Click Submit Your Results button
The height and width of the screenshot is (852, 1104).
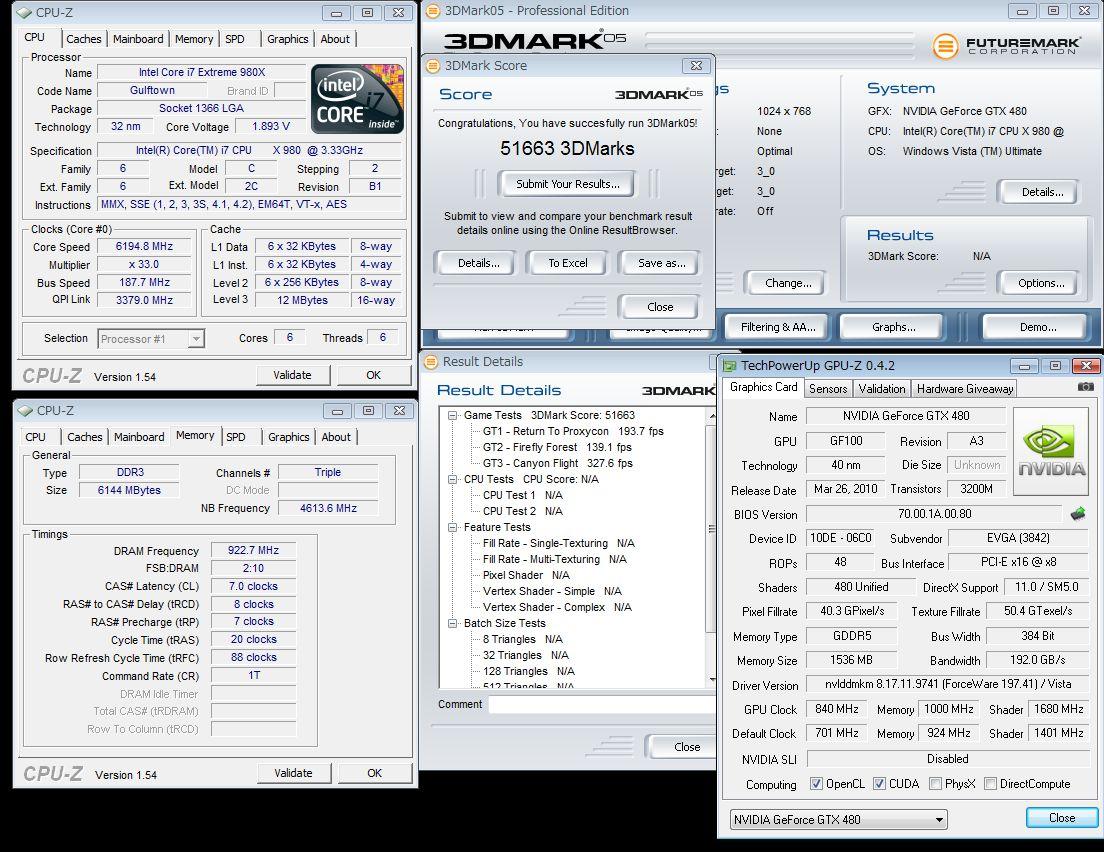click(567, 184)
